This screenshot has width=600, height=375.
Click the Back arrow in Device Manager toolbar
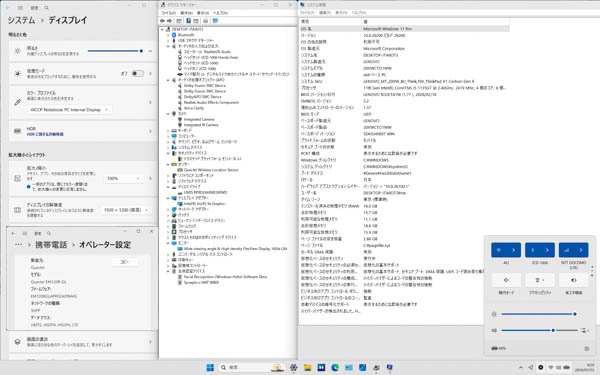coord(163,21)
